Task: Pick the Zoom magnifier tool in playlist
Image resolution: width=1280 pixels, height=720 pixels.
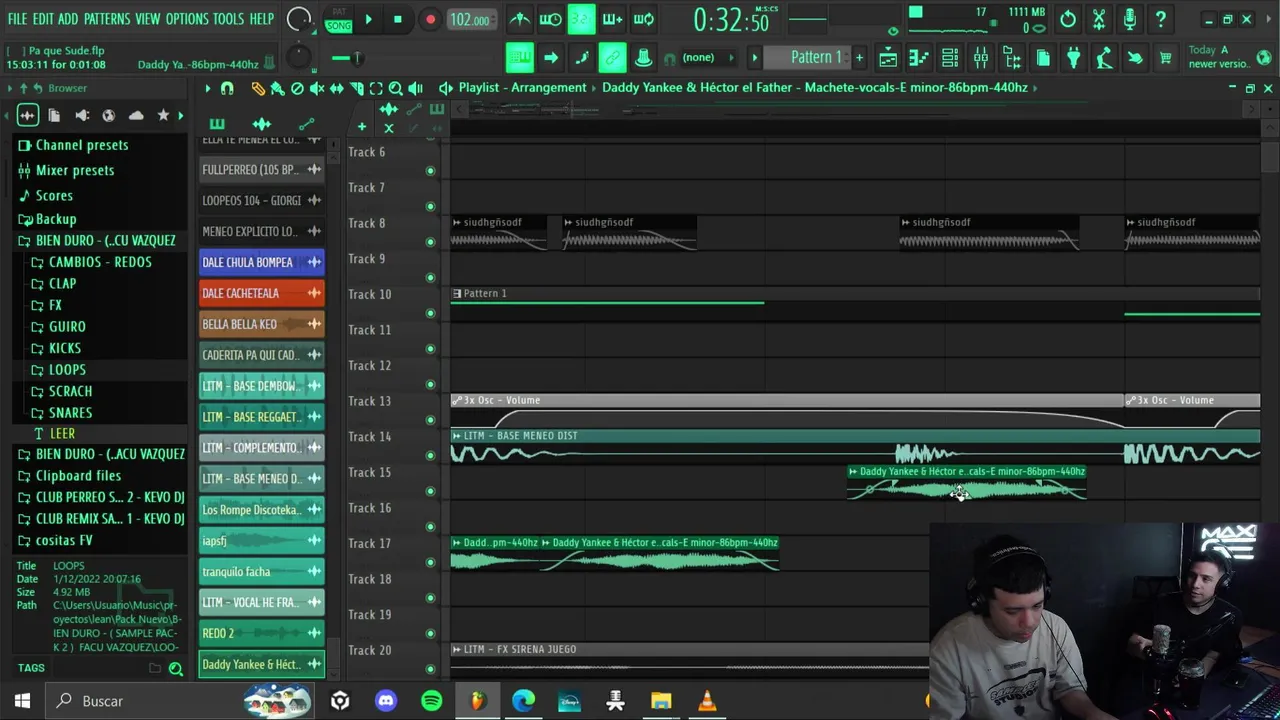Action: [396, 88]
